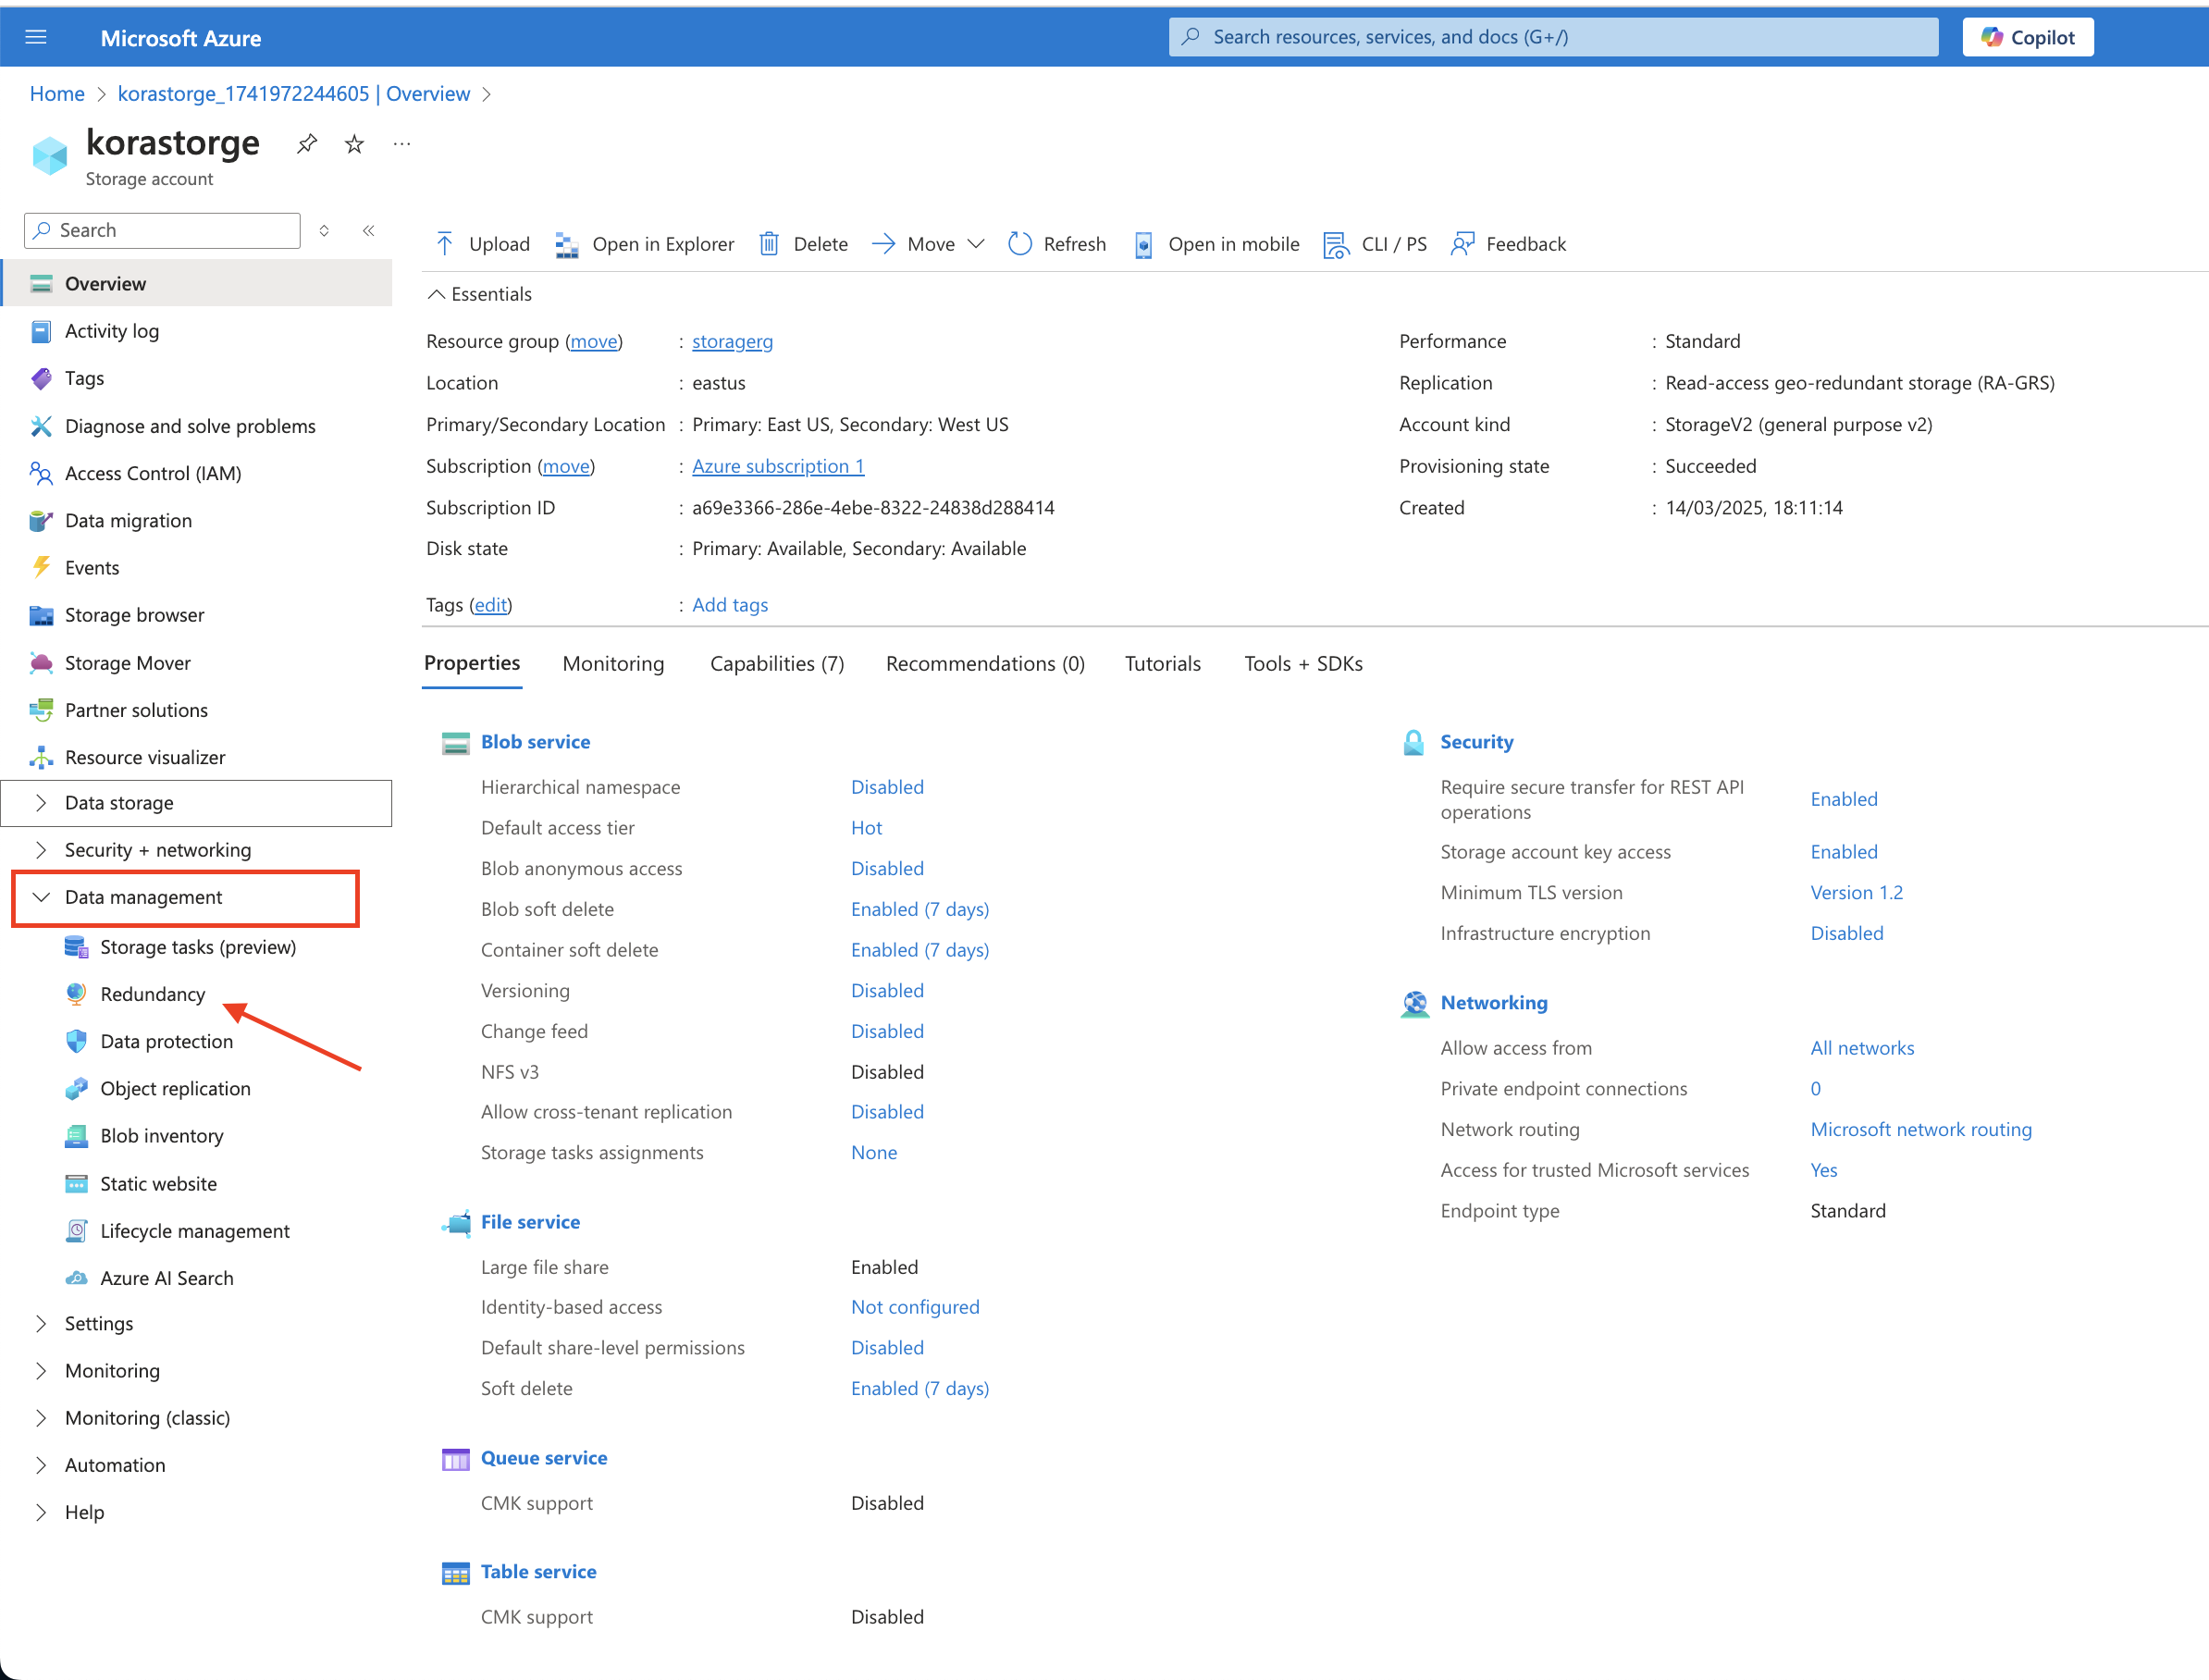
Task: Click the Upload toolbar icon
Action: (445, 244)
